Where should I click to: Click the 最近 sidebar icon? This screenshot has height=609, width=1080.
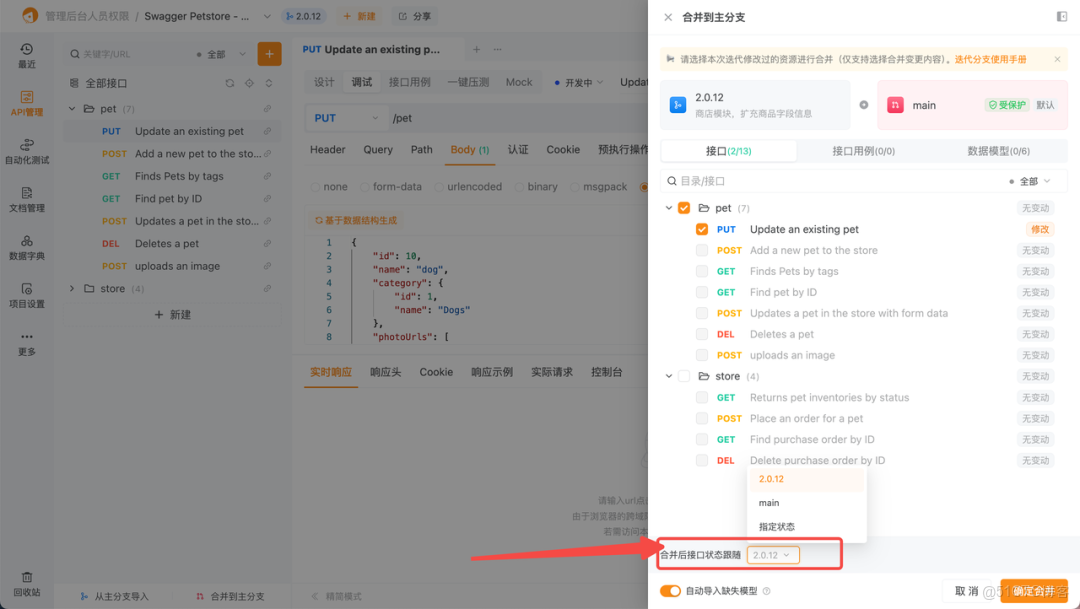click(27, 54)
